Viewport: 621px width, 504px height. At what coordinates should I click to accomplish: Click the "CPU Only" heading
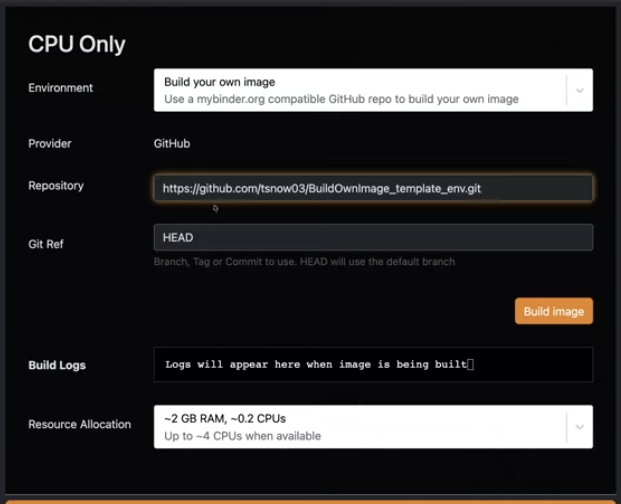(76, 44)
